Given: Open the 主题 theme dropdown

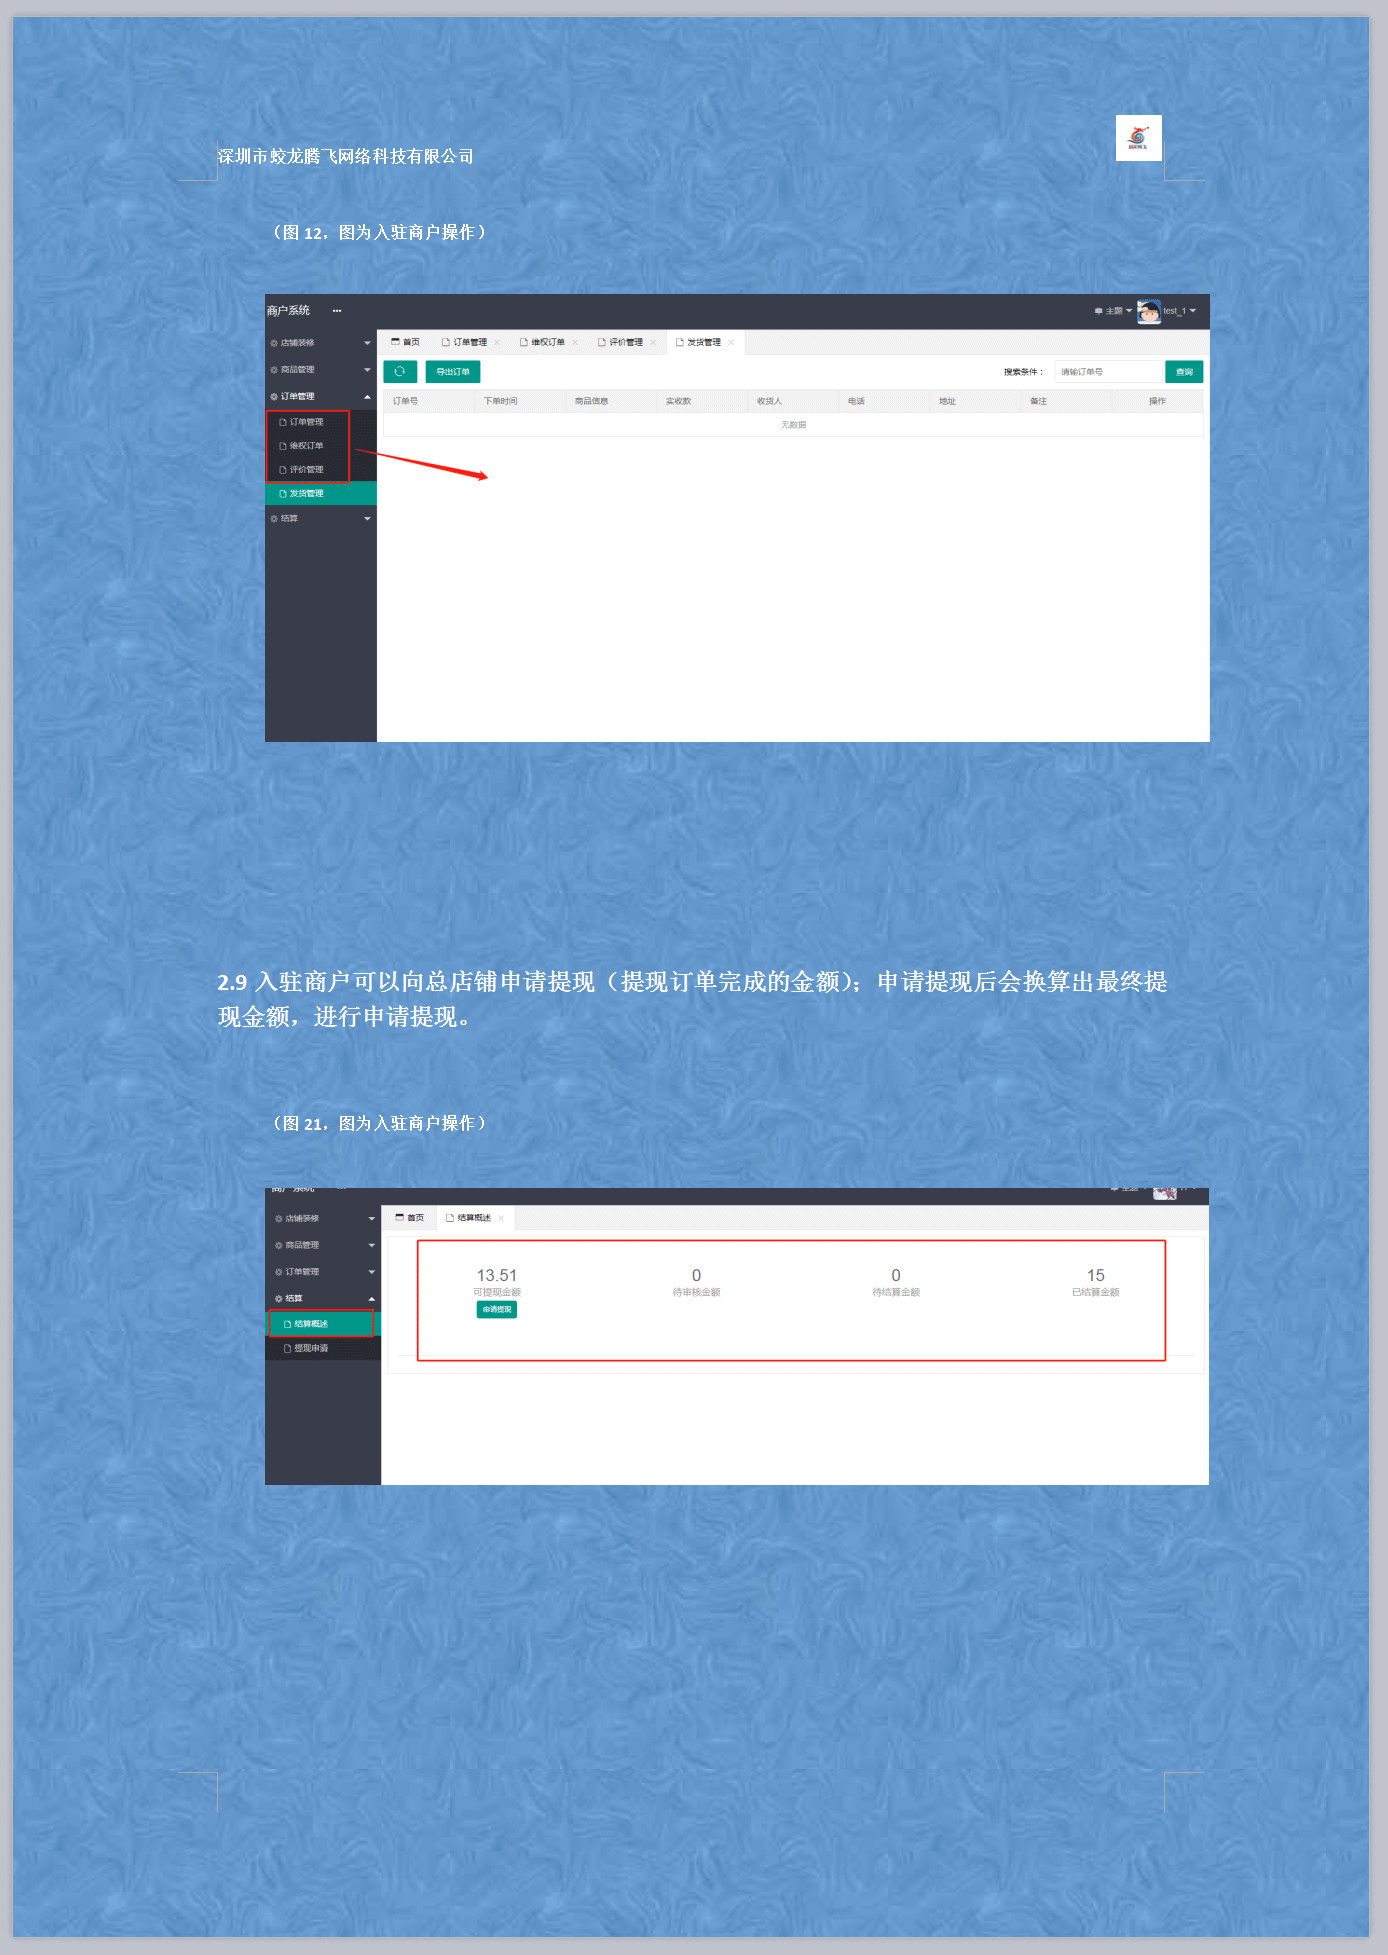Looking at the screenshot, I should point(1113,312).
